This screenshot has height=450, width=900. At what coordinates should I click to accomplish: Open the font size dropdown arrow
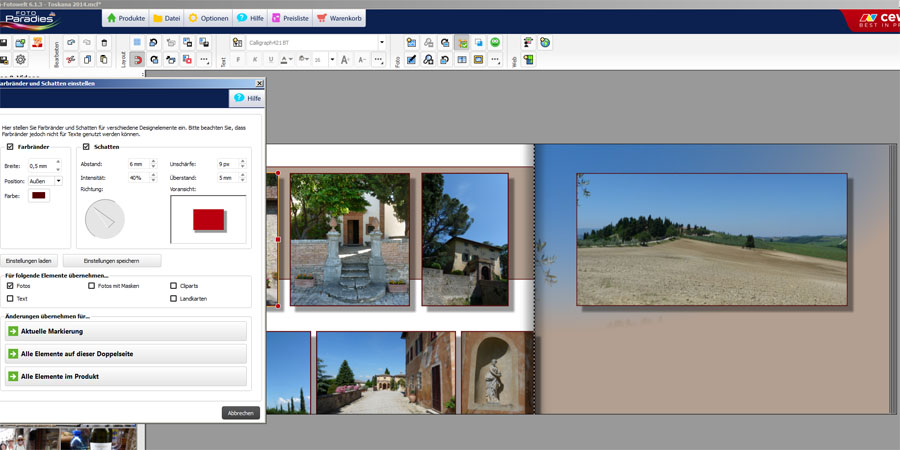pyautogui.click(x=331, y=60)
